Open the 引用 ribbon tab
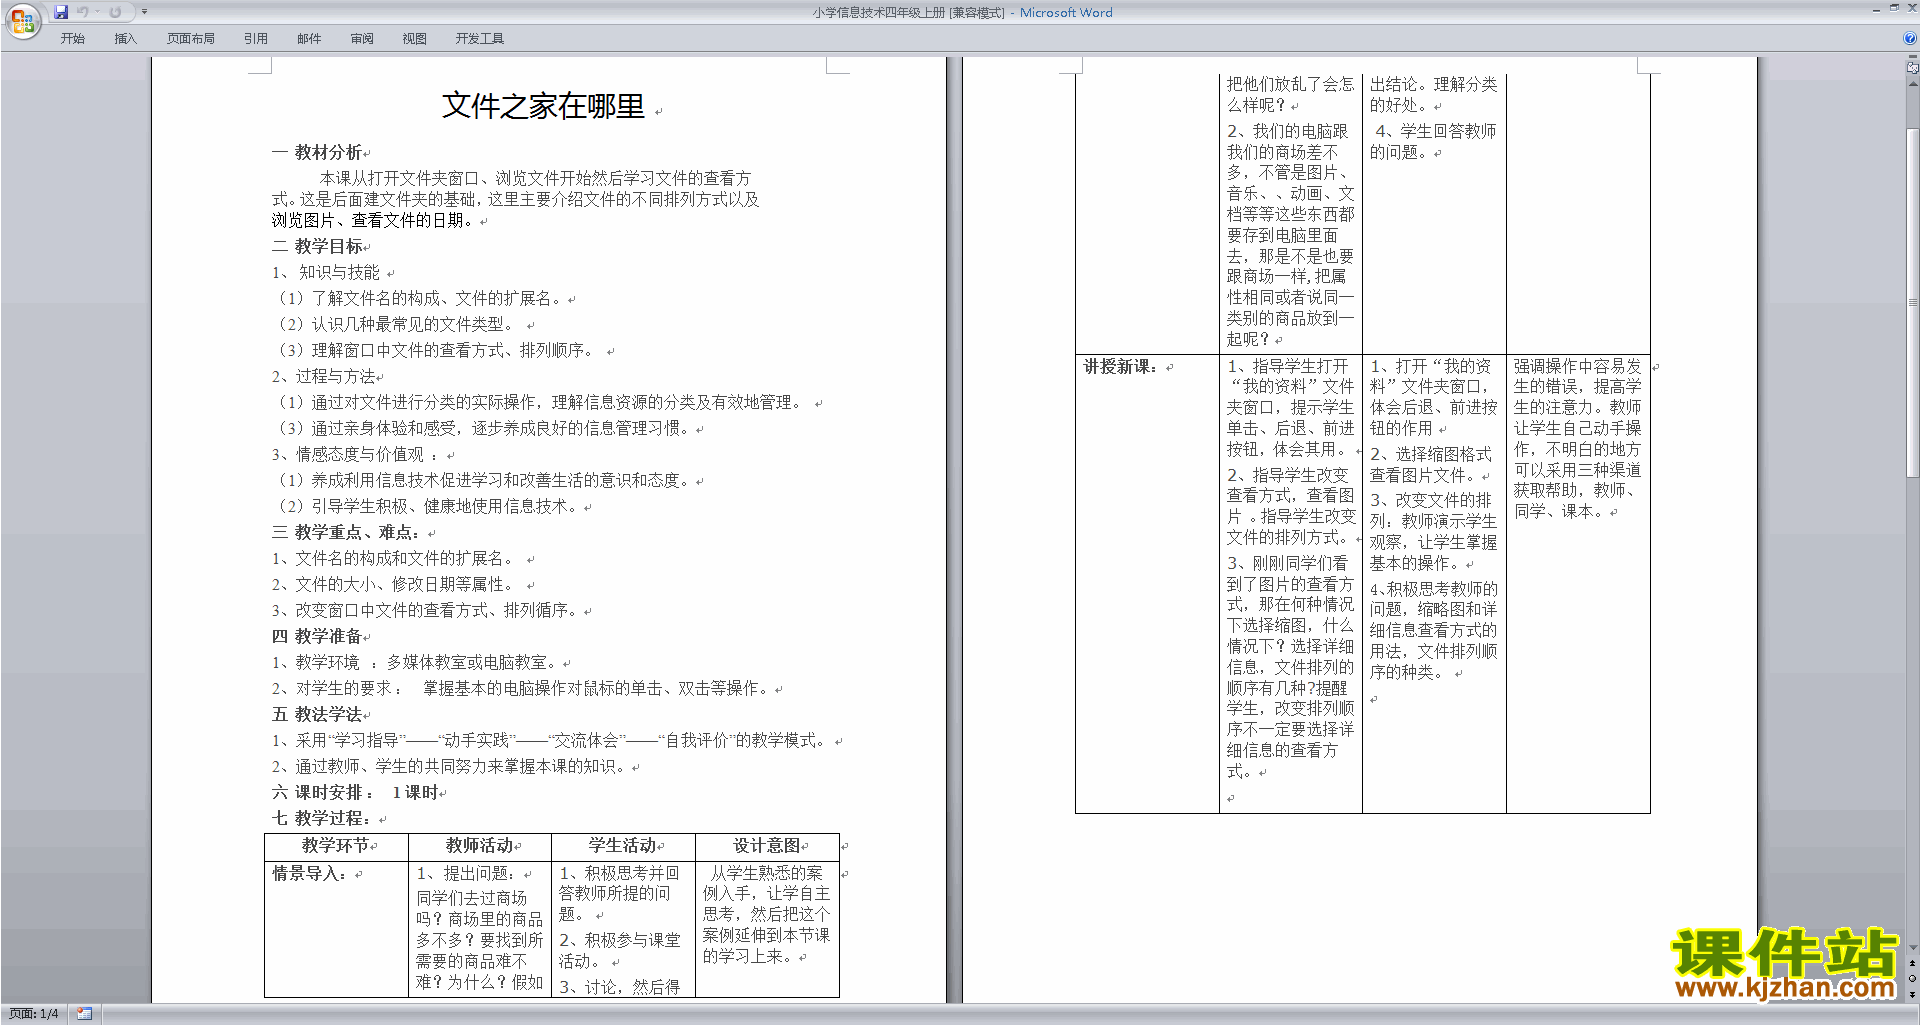Screen dimensions: 1920x1025 point(256,39)
